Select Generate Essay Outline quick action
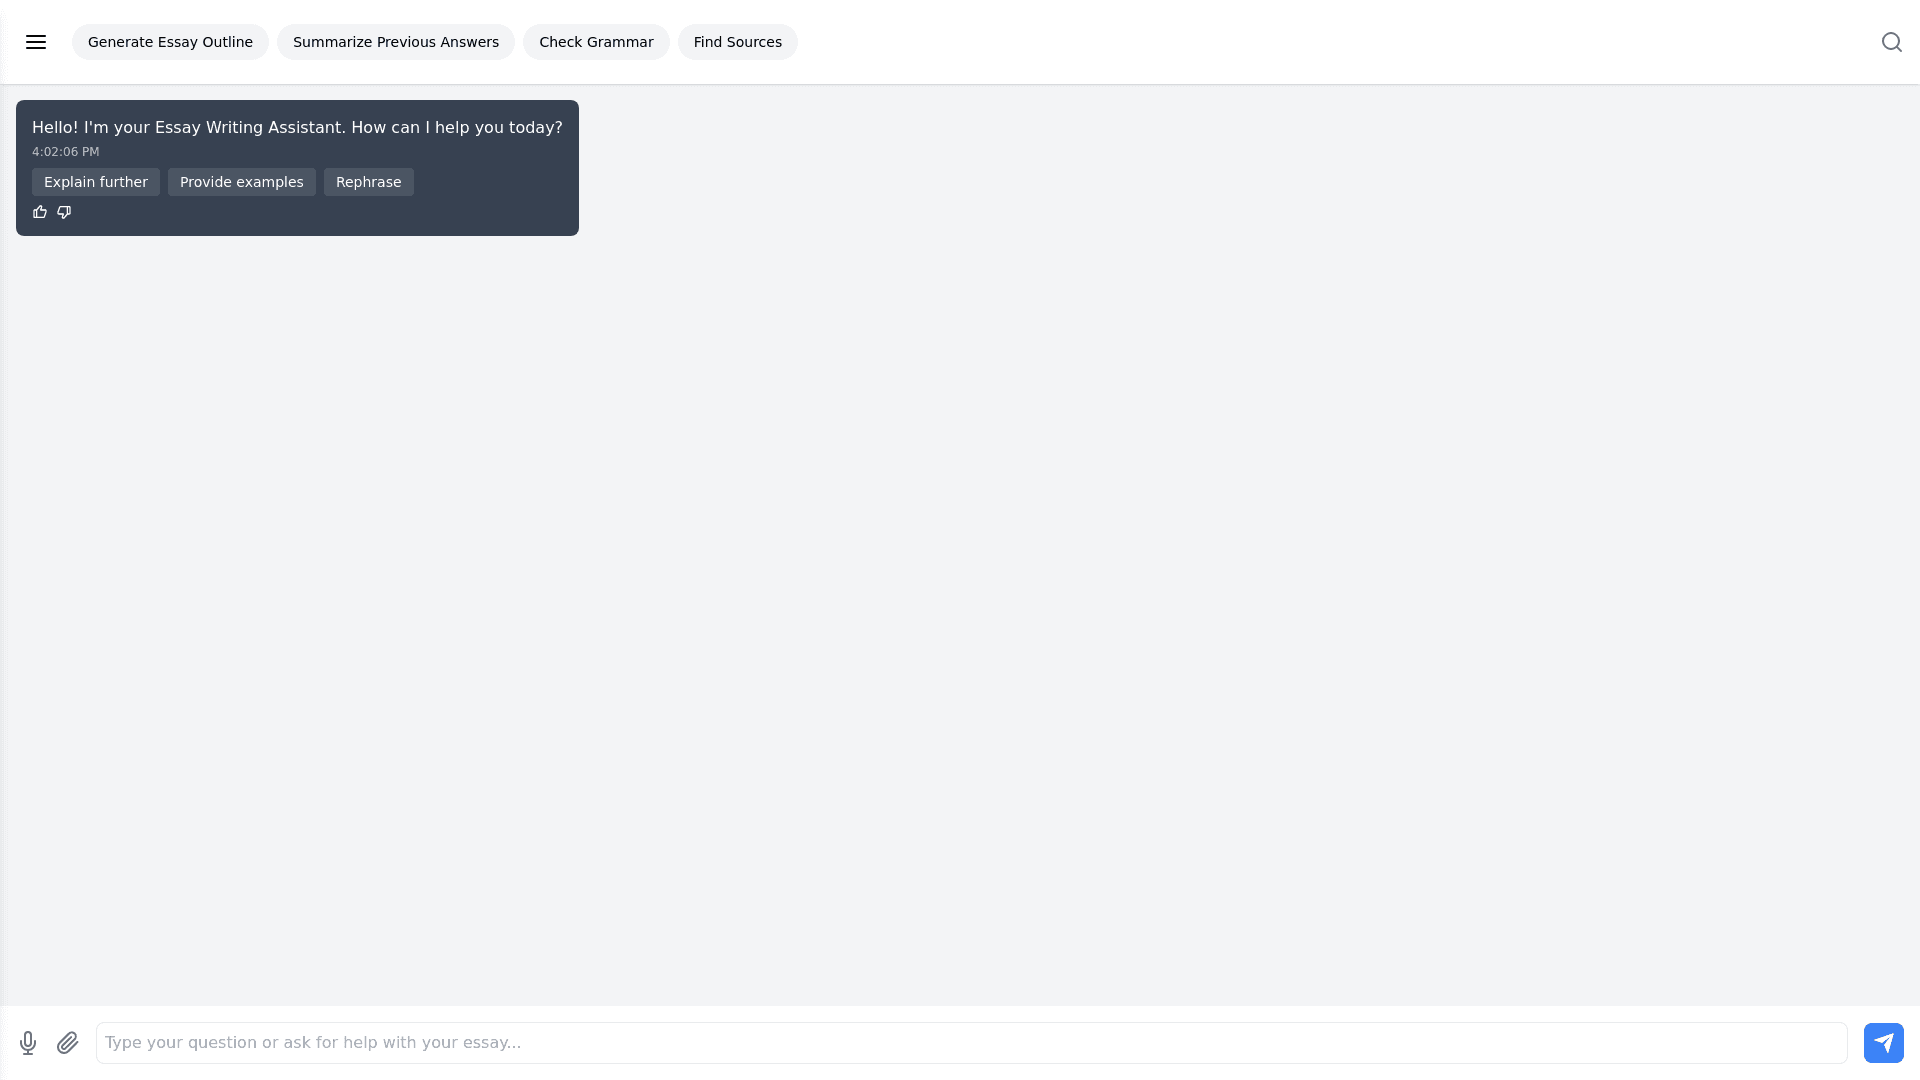 [170, 42]
